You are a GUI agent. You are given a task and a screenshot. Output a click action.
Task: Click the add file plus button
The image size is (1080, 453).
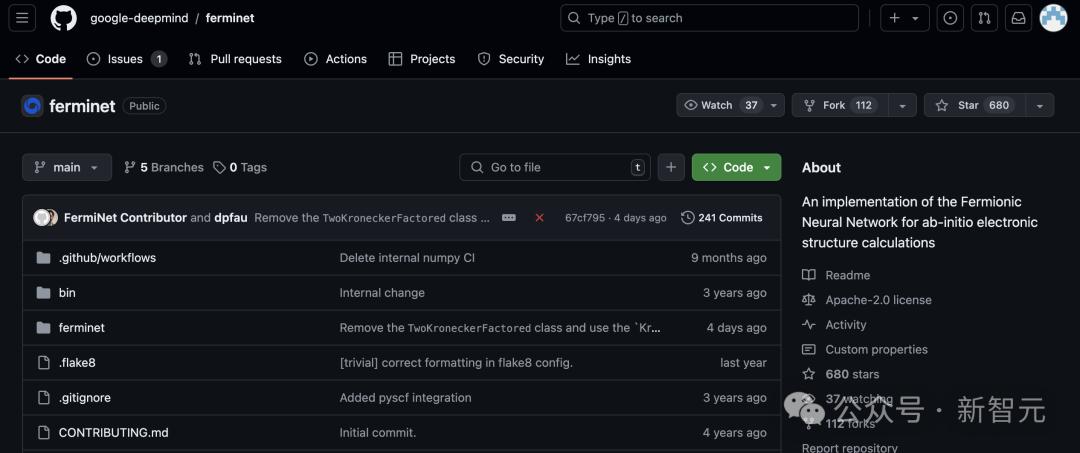pos(671,167)
